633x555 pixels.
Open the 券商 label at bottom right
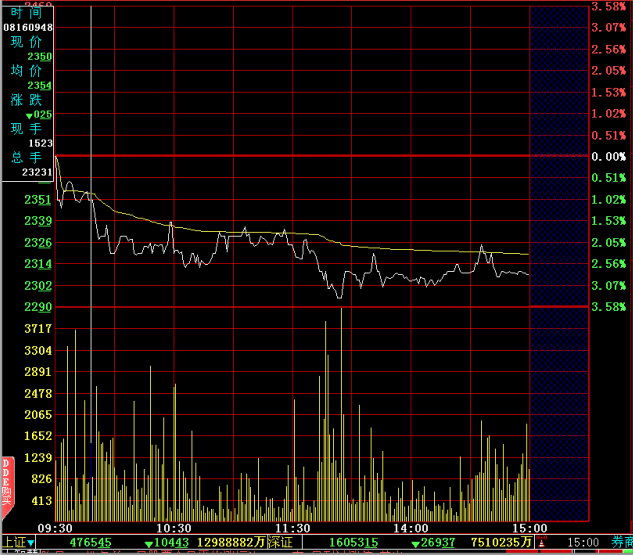(x=621, y=543)
